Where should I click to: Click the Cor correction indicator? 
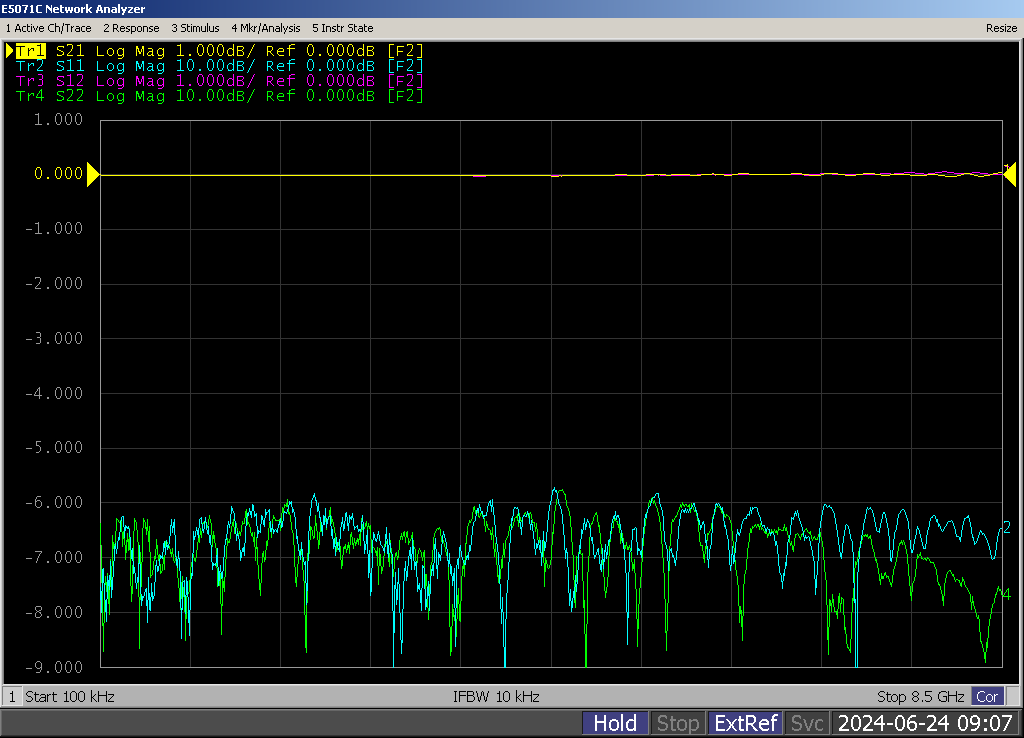pos(987,696)
